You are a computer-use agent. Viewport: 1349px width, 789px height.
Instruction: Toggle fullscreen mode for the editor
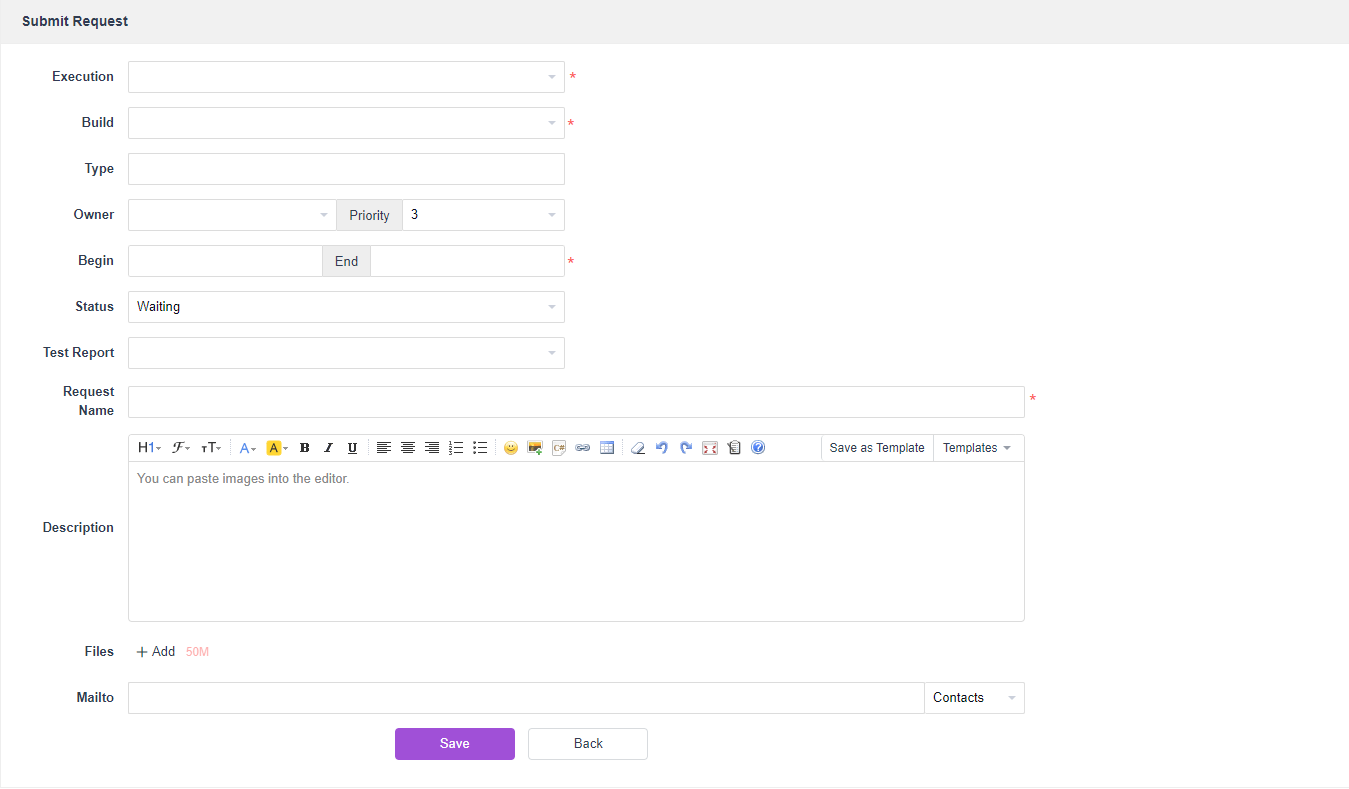(x=710, y=448)
